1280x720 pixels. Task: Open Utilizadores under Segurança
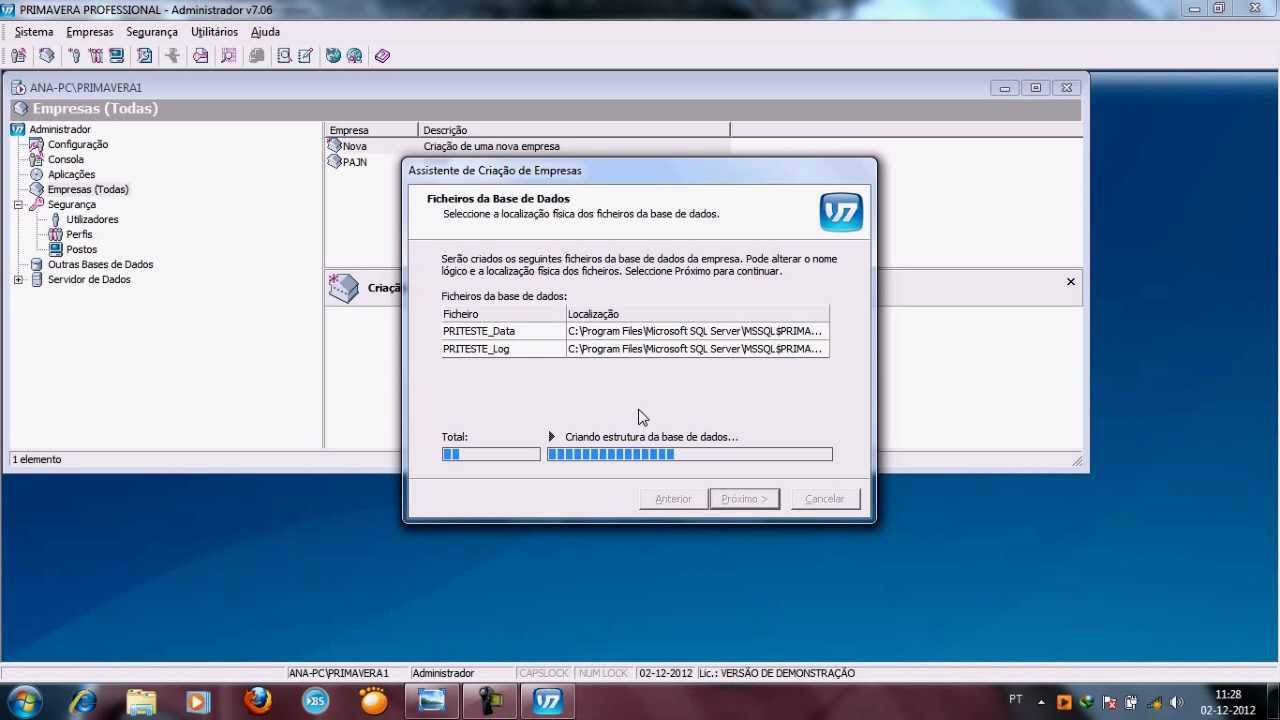[92, 219]
